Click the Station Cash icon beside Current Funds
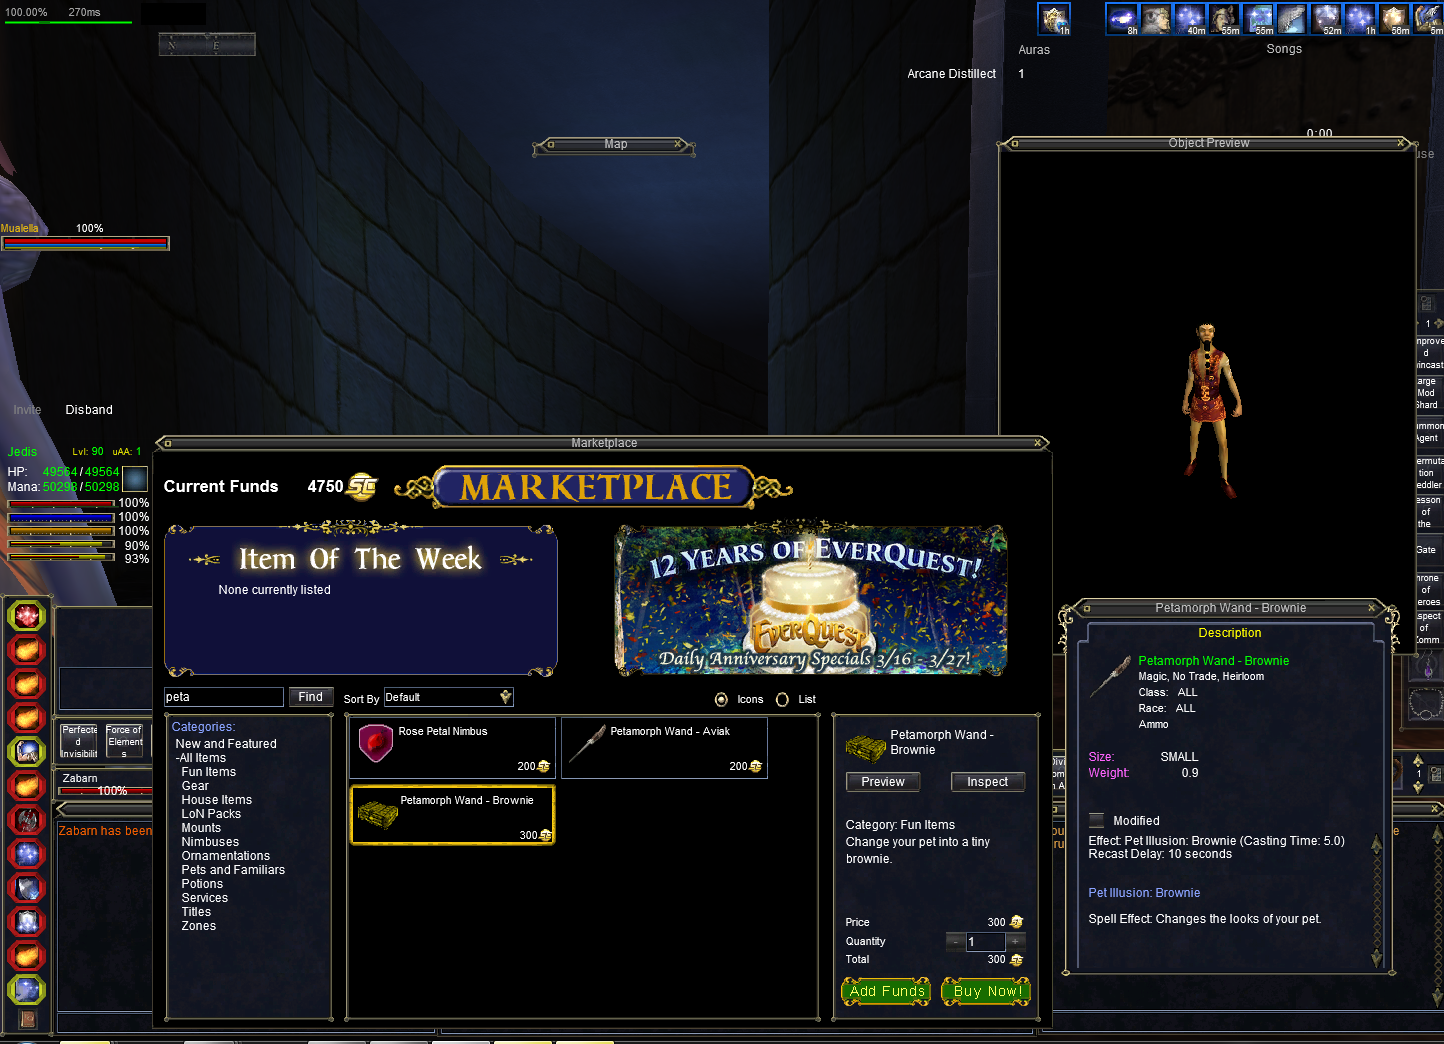The width and height of the screenshot is (1444, 1044). 362,487
